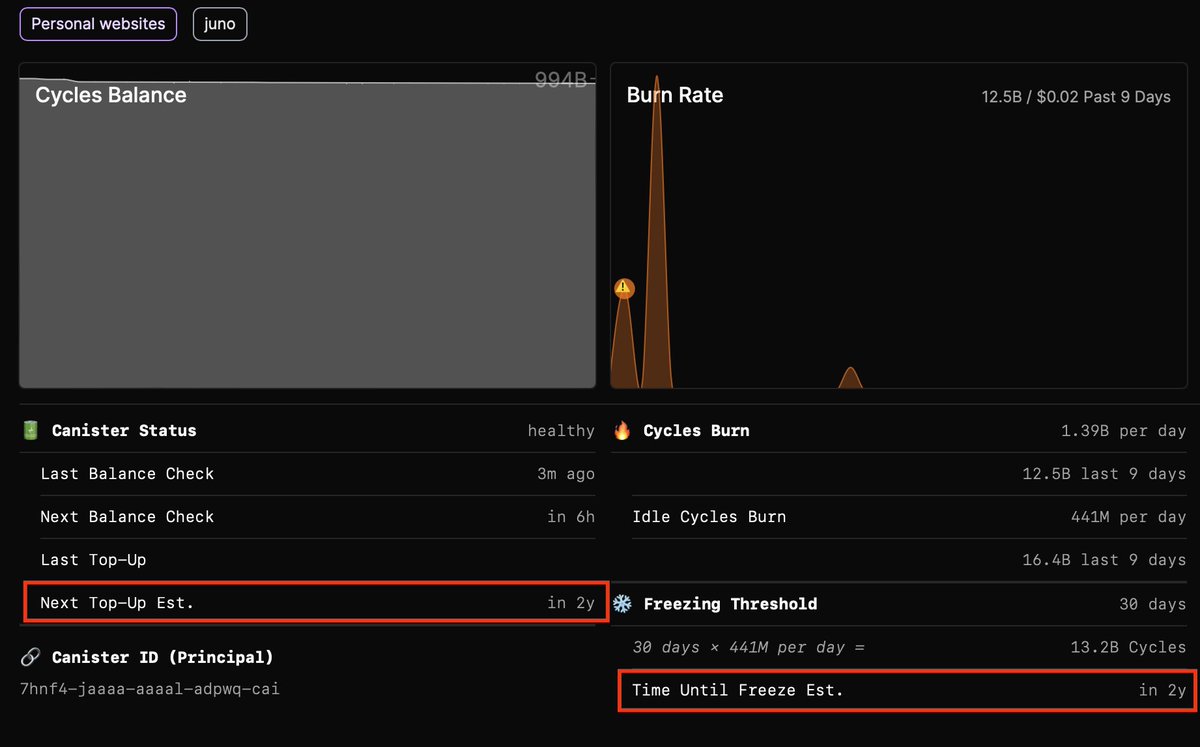Select the Personal websites filter chip
This screenshot has height=747, width=1200.
pos(97,24)
